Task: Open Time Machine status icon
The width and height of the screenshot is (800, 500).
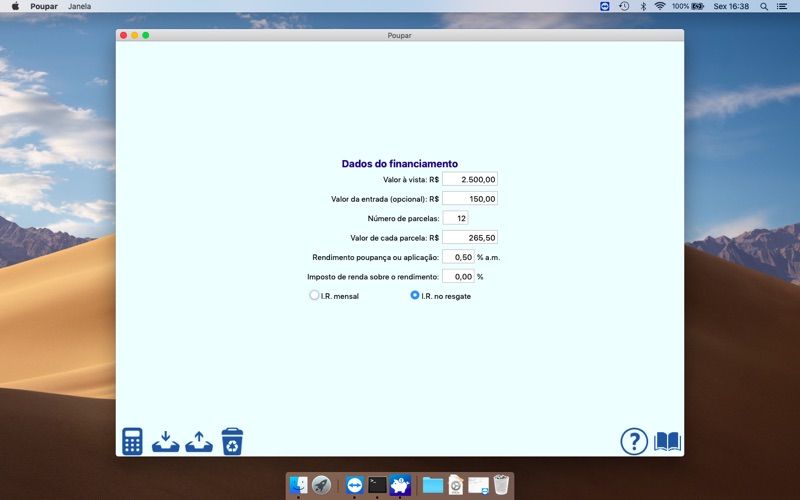Action: pyautogui.click(x=623, y=6)
